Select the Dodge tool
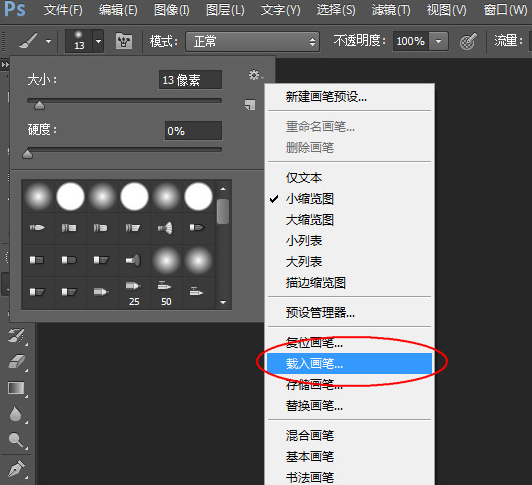Screen dimensions: 532x485 (16, 440)
